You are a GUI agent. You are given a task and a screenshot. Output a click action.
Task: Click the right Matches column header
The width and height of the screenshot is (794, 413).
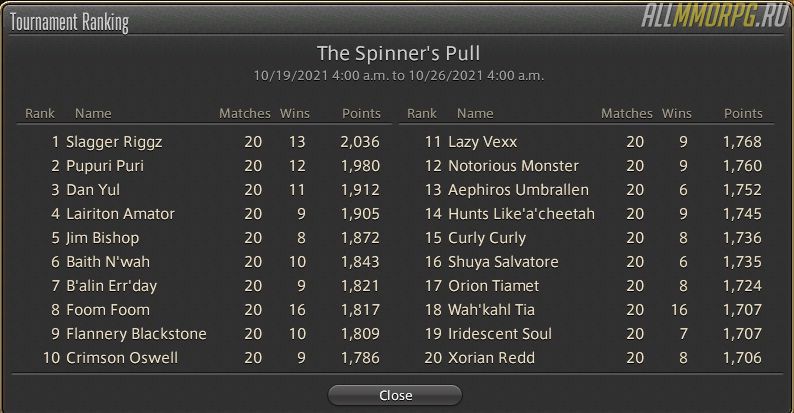coord(626,113)
